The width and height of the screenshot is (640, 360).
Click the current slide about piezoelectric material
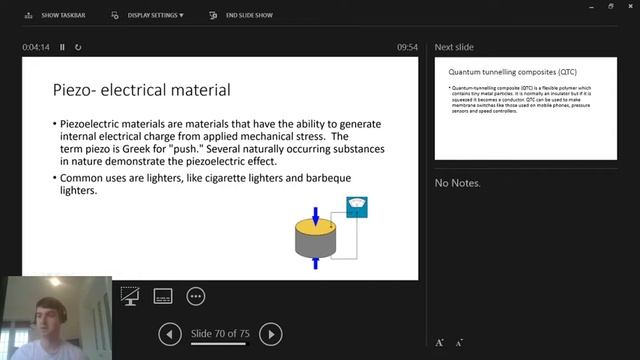[220, 168]
